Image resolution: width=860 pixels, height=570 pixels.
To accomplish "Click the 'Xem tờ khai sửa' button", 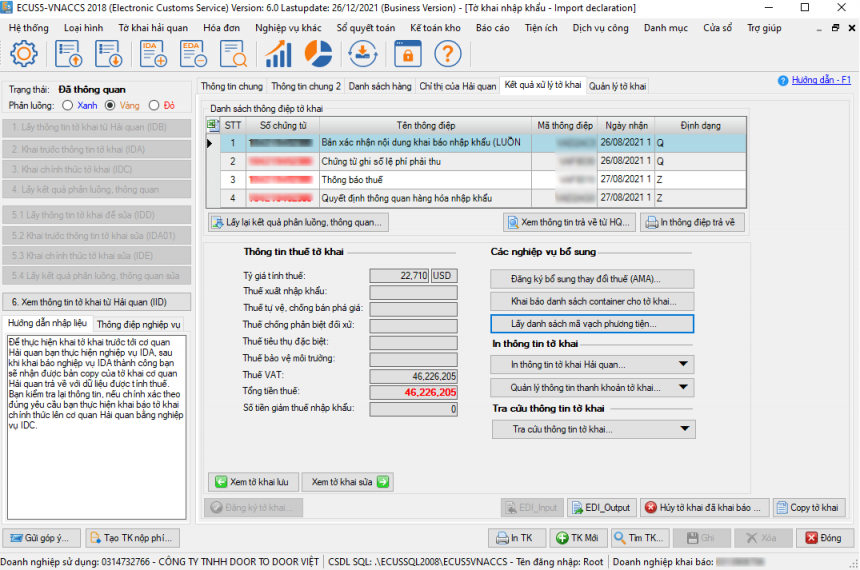I will click(348, 482).
